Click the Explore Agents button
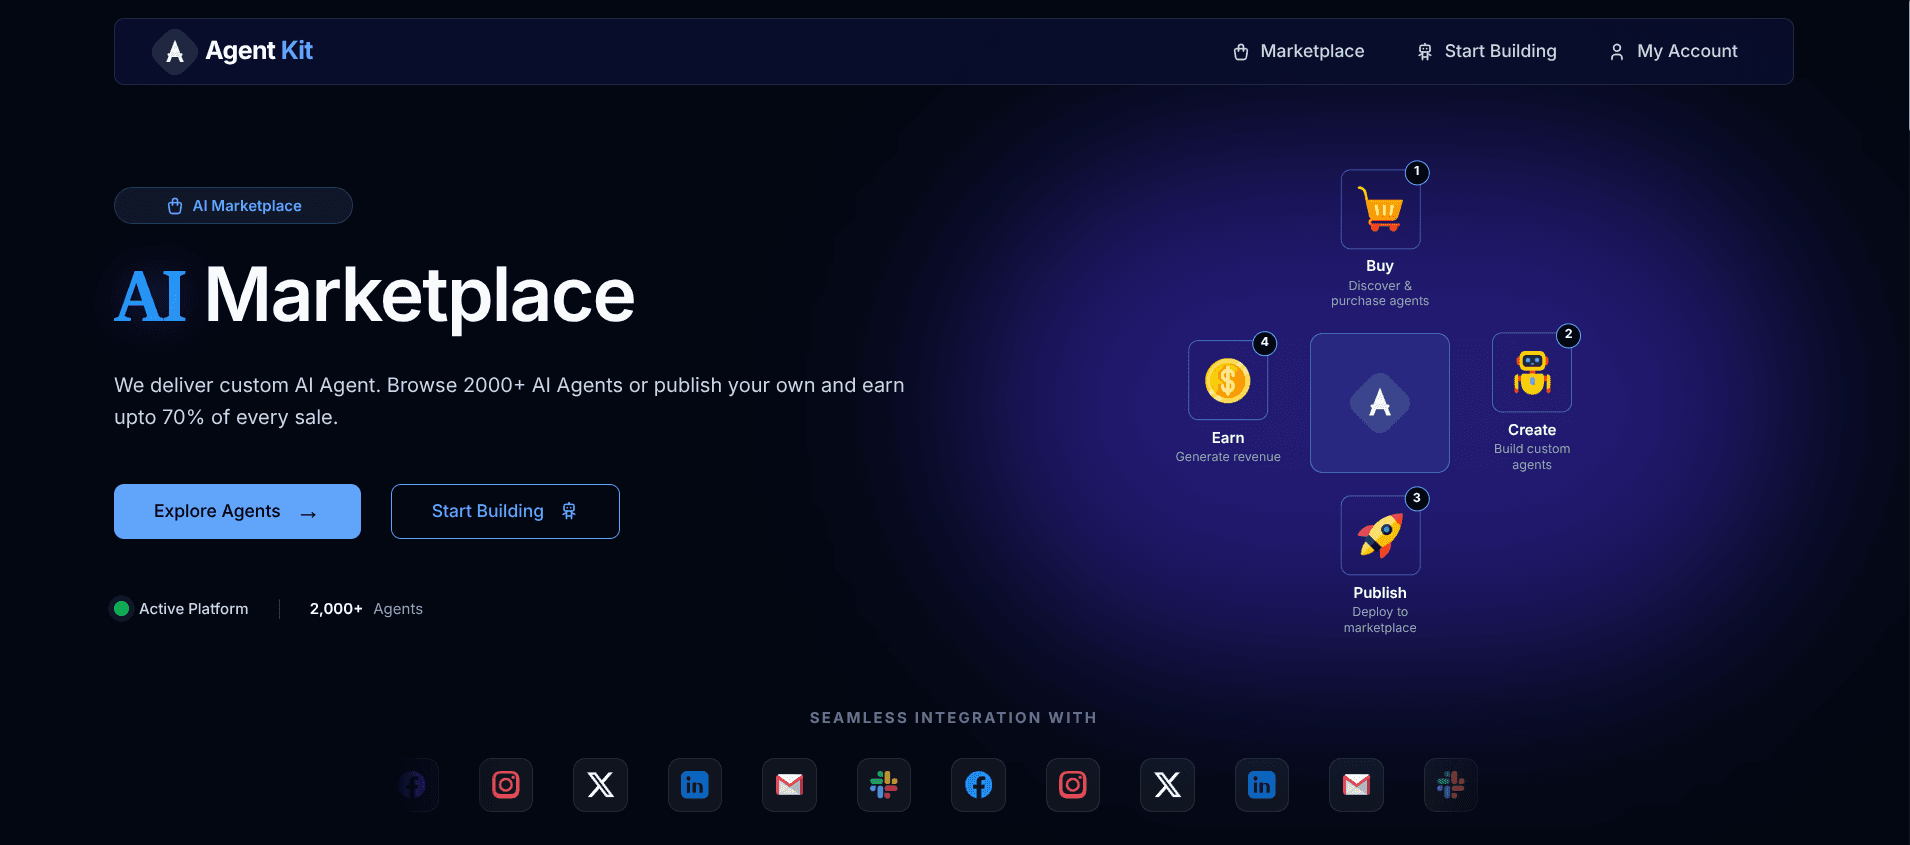The image size is (1910, 845). (x=237, y=511)
